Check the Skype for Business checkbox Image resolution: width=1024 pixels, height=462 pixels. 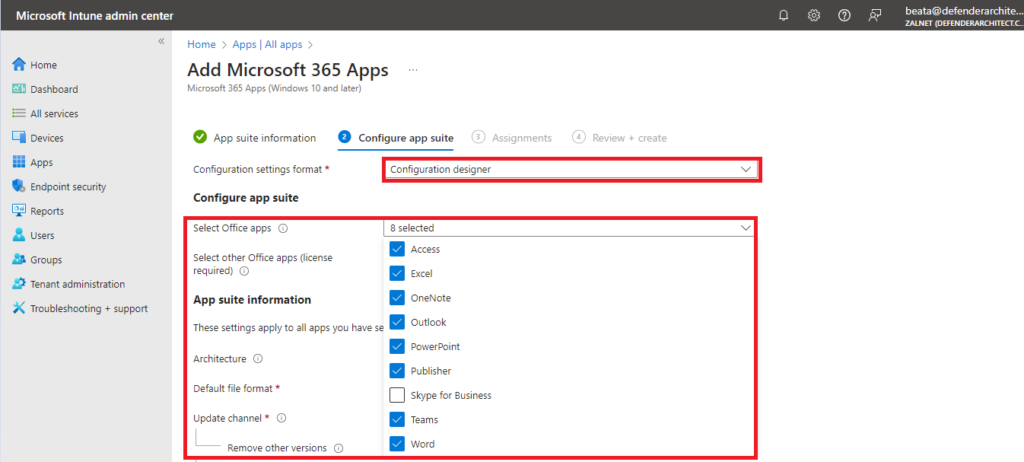[x=397, y=395]
